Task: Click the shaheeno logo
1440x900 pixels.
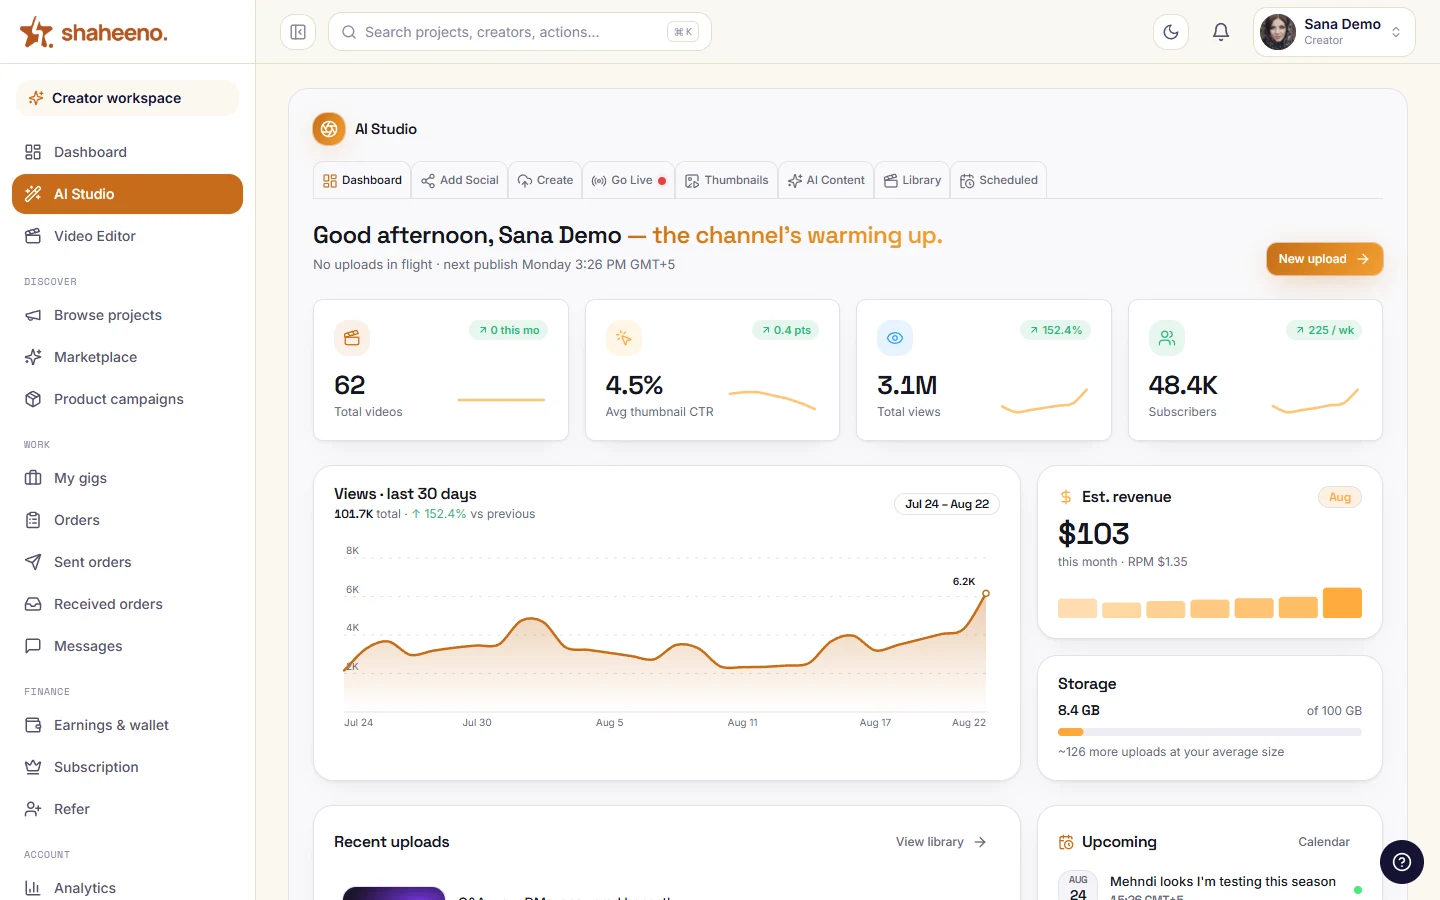Action: (x=93, y=32)
